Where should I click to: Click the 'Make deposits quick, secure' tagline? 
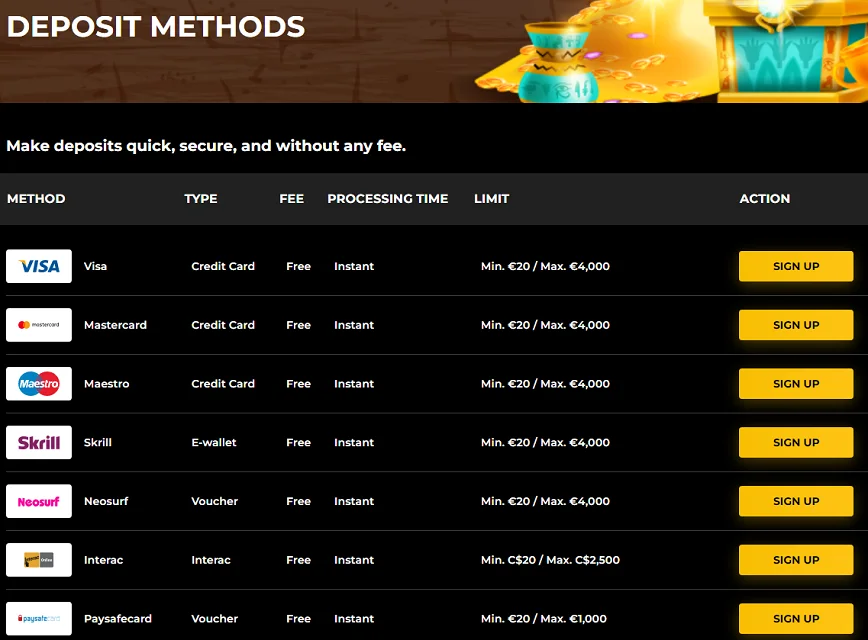click(x=206, y=146)
